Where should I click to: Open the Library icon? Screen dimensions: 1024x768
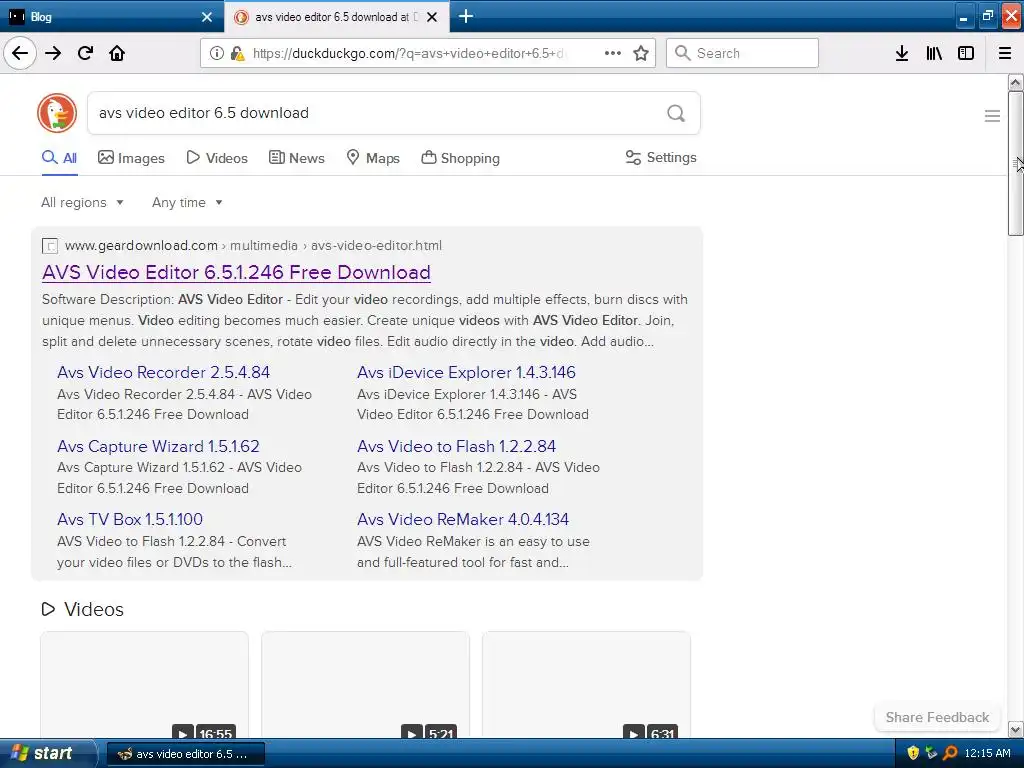934,53
